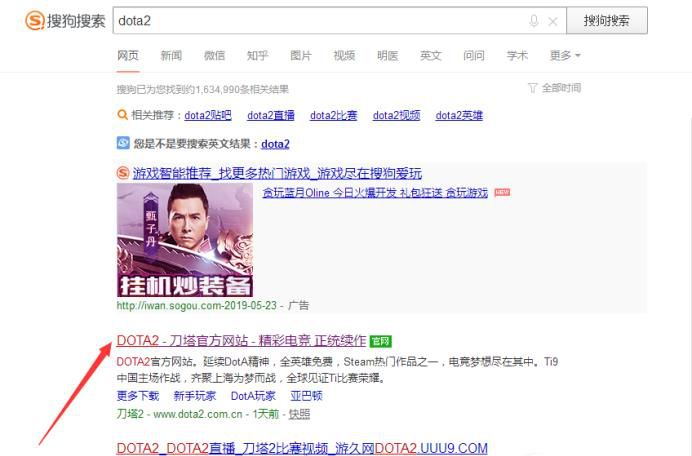Open the 问问 tab
This screenshot has width=692, height=456.
(x=474, y=56)
